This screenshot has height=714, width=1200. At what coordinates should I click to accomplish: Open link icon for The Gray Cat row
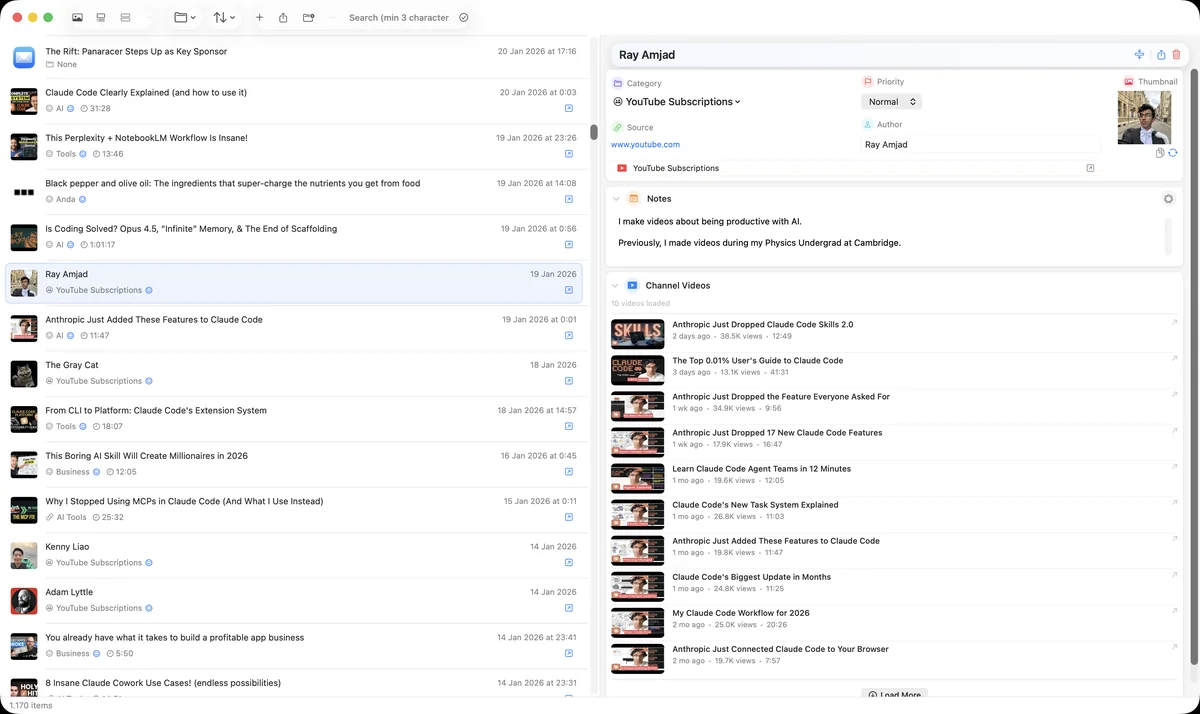pos(569,381)
